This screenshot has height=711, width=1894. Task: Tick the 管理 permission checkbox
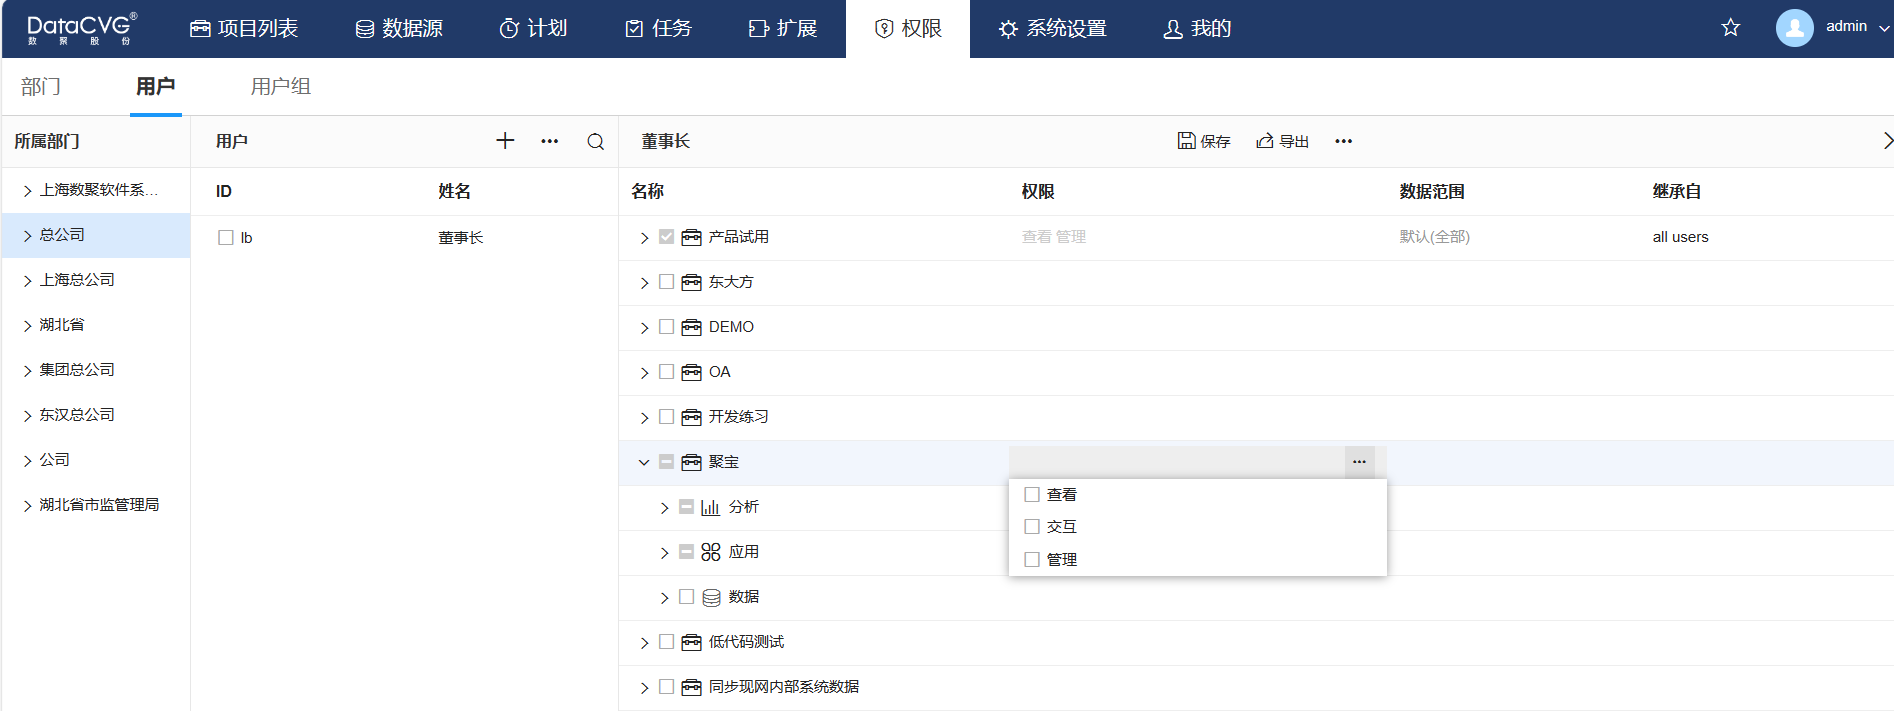[1032, 560]
